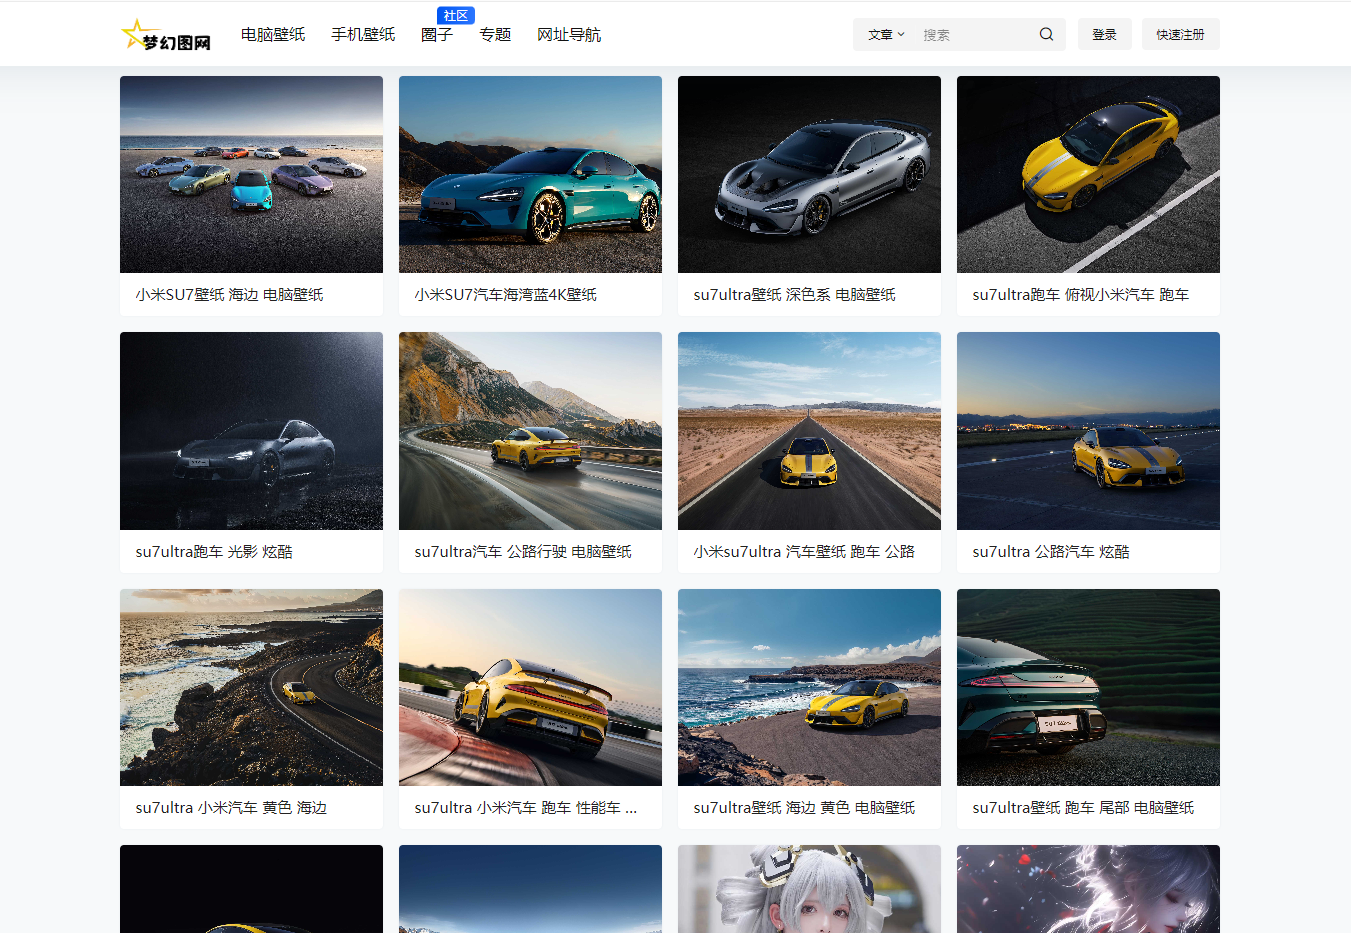This screenshot has width=1351, height=933.
Task: Click the title 小米SU7汽车海湾蓝4K壁纸
Action: coord(505,295)
